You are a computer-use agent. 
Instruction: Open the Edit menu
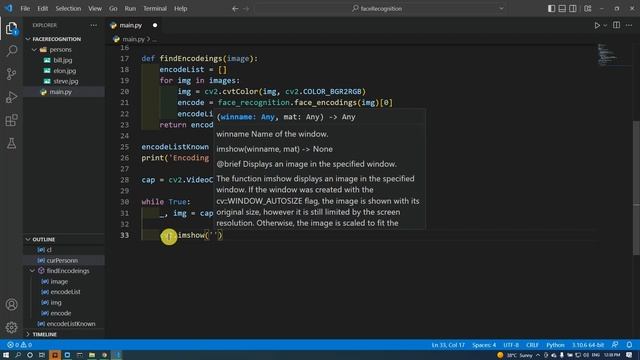(x=42, y=9)
